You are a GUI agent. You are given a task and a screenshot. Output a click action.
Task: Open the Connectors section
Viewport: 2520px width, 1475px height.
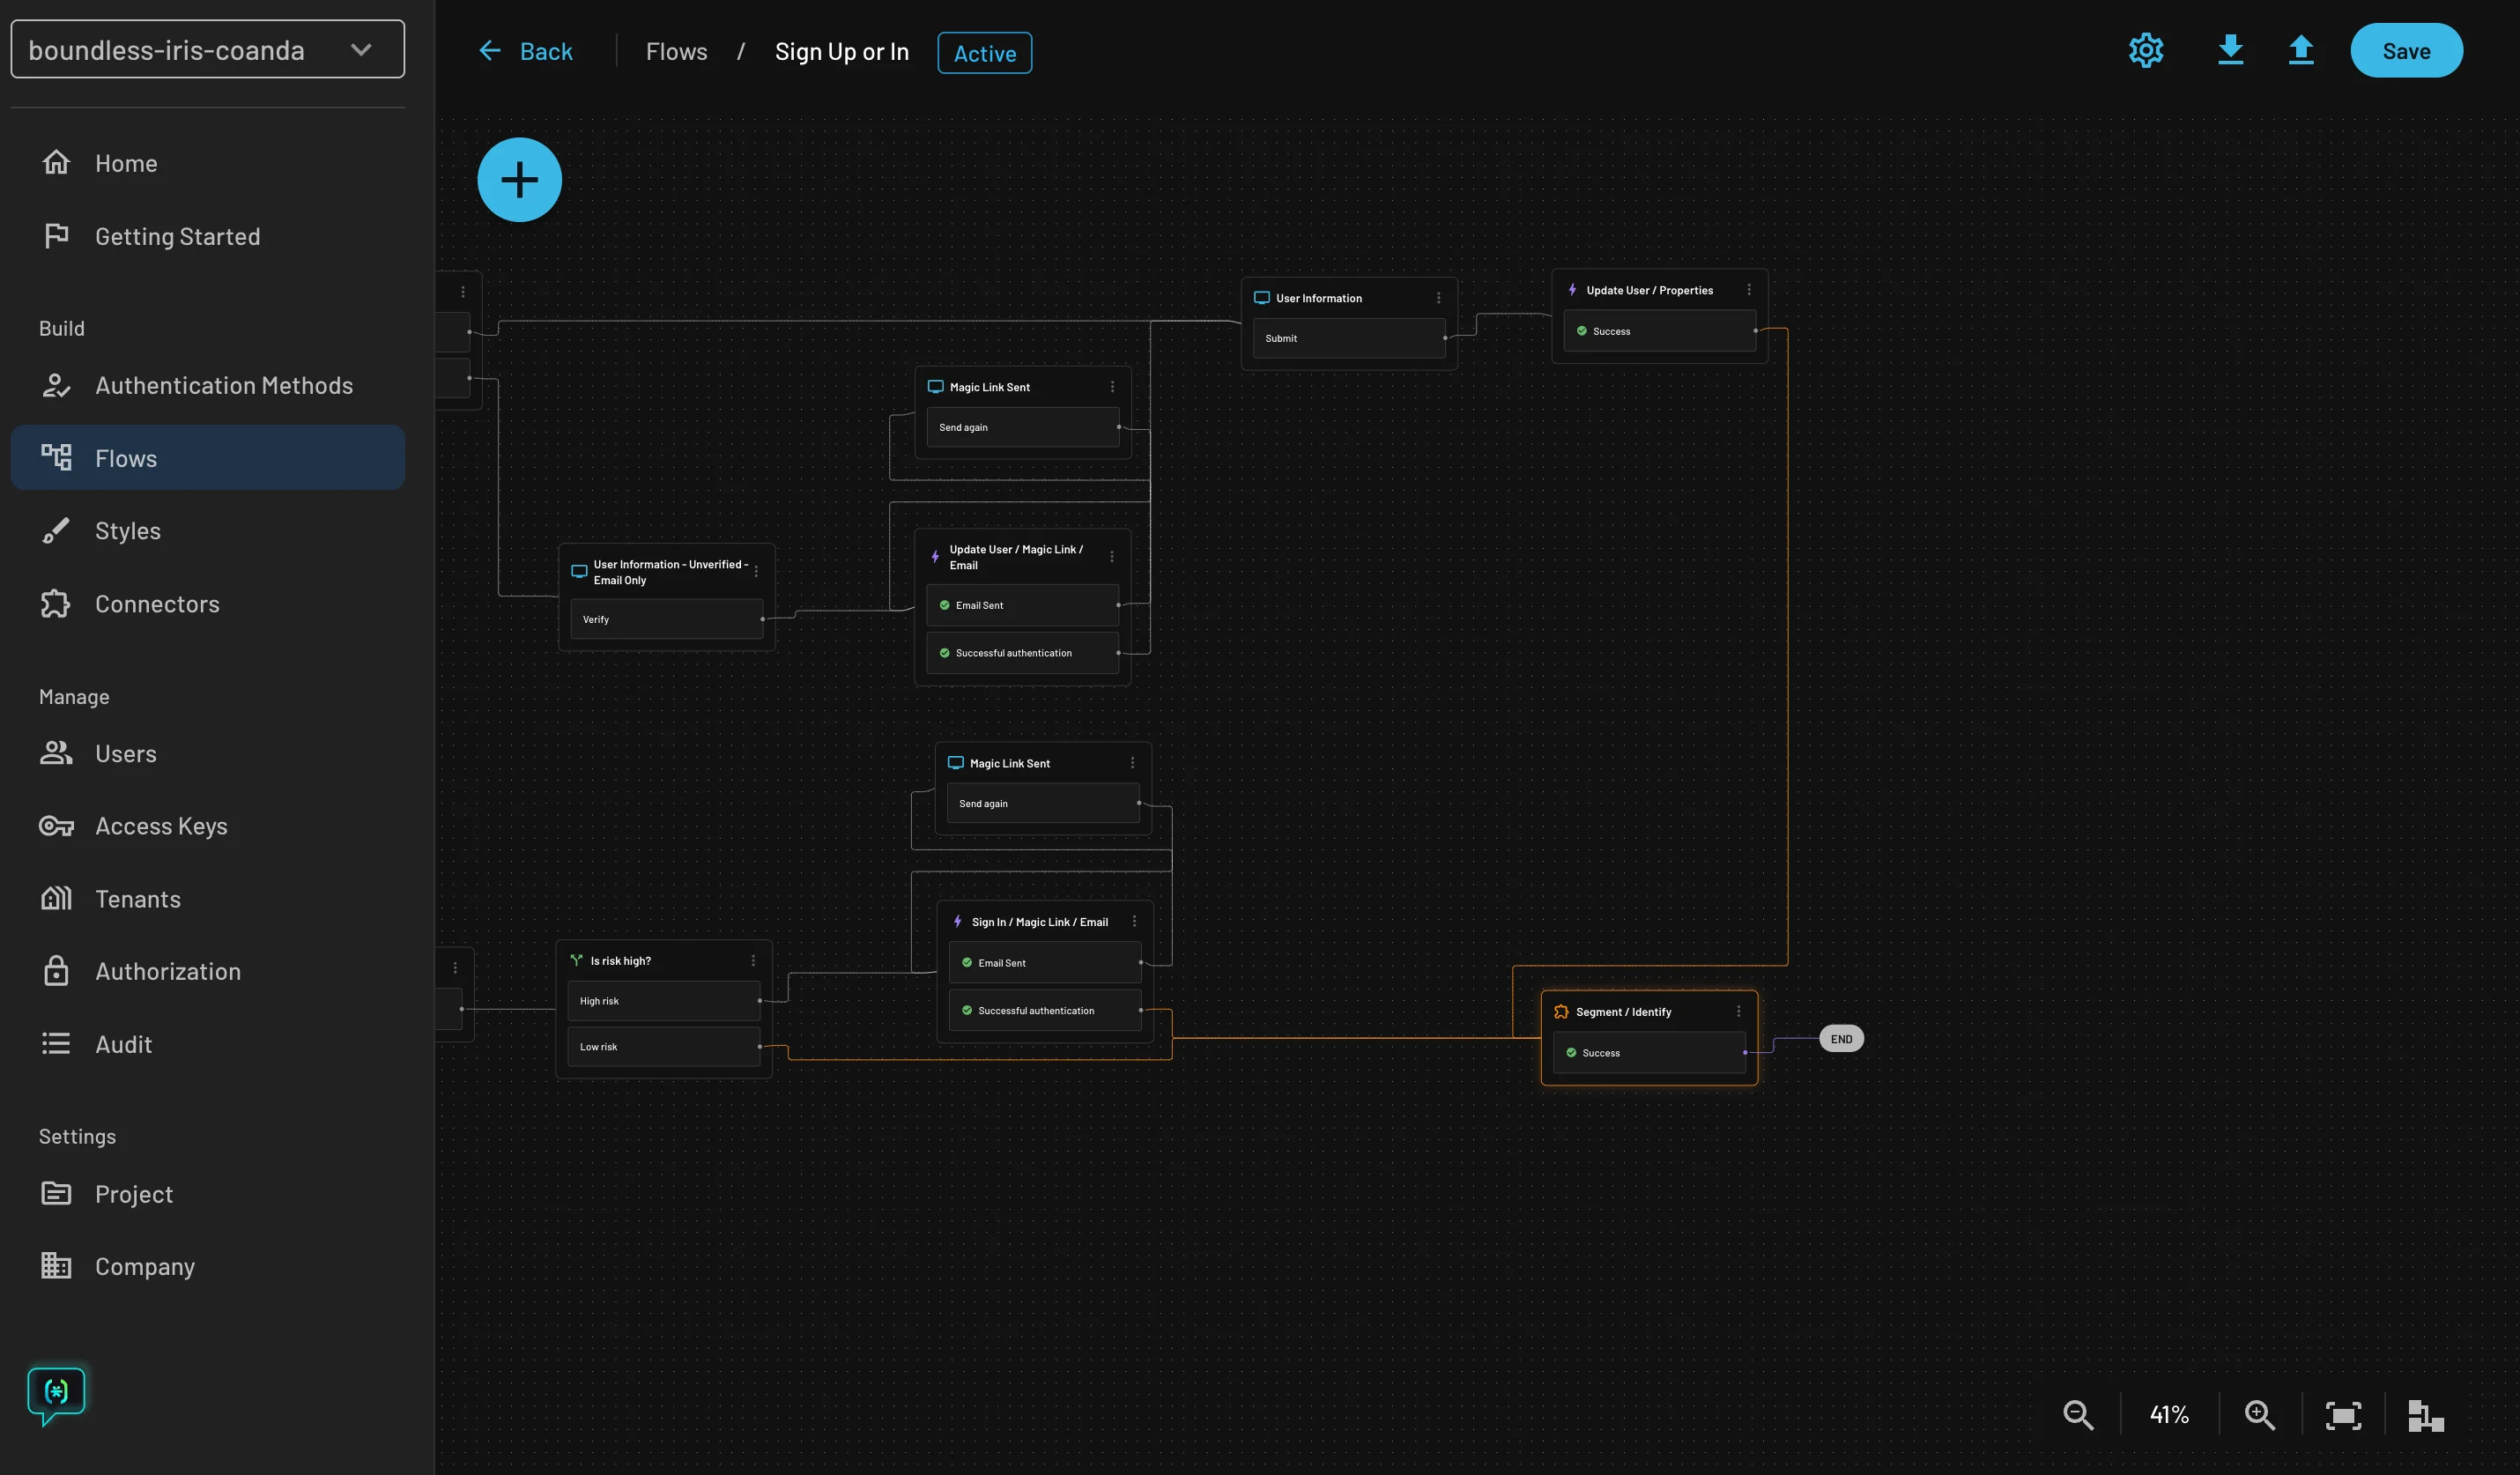[157, 603]
